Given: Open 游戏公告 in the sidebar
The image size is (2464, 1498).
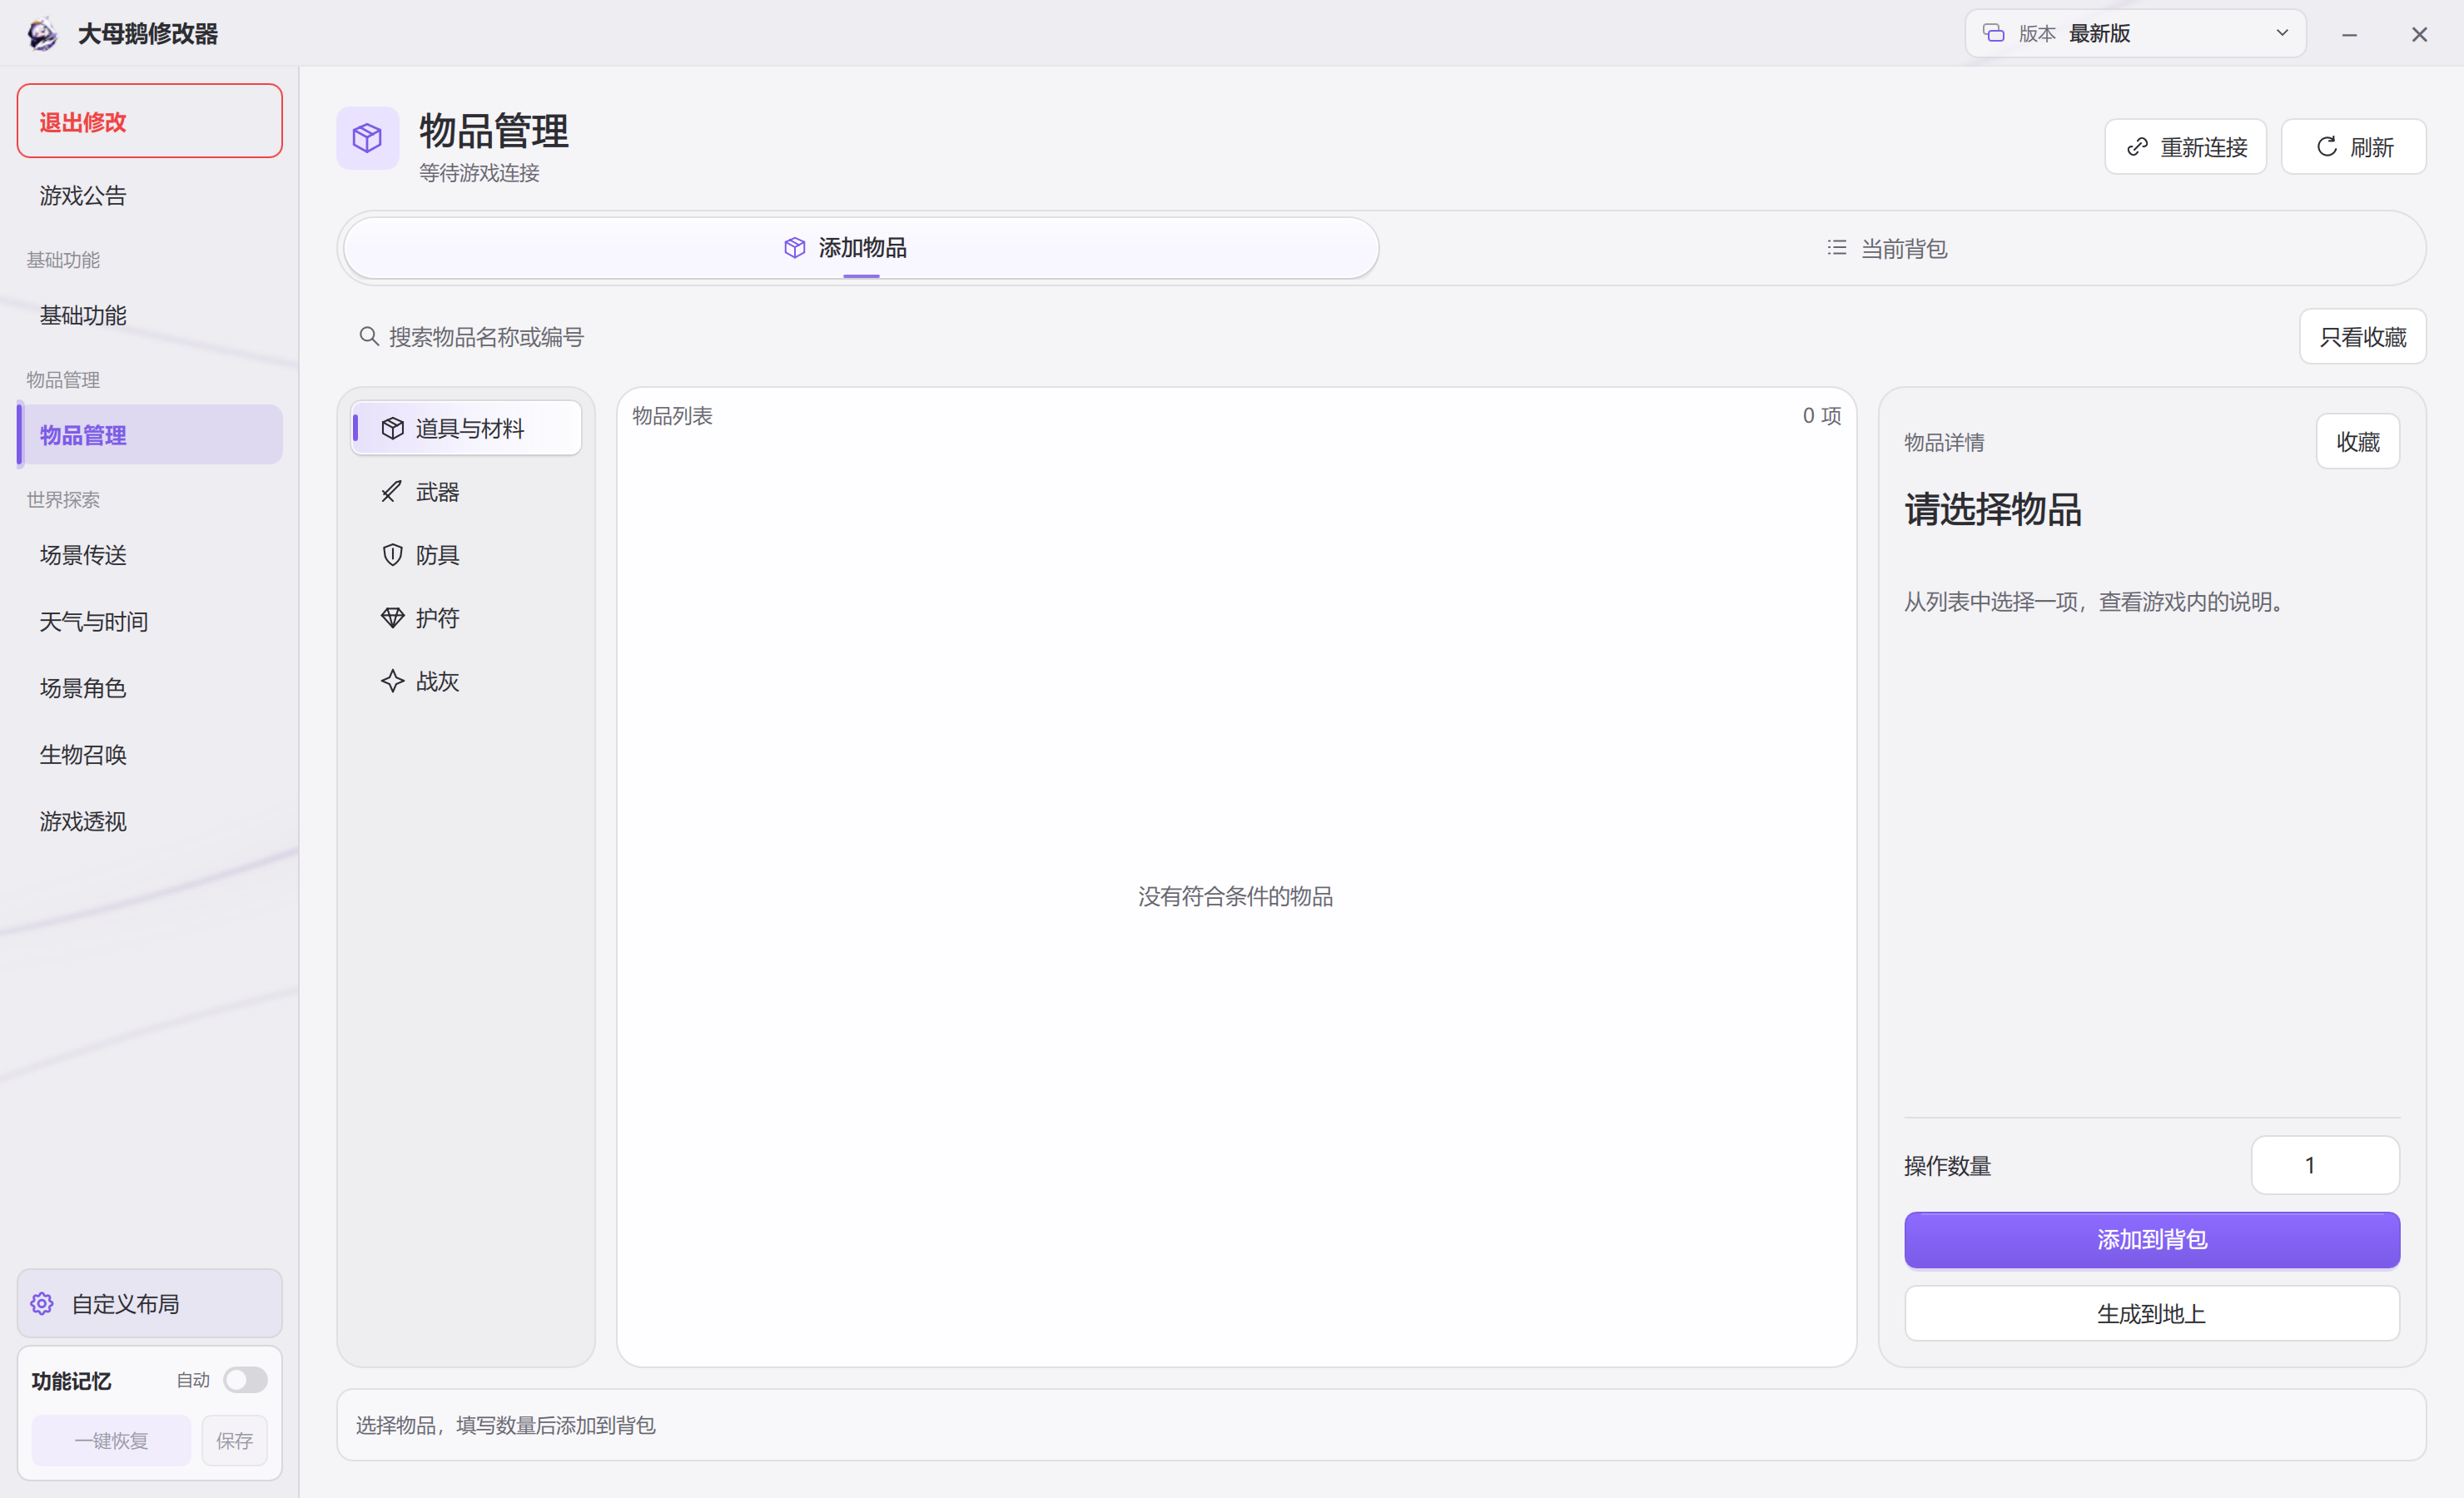Looking at the screenshot, I should 150,196.
